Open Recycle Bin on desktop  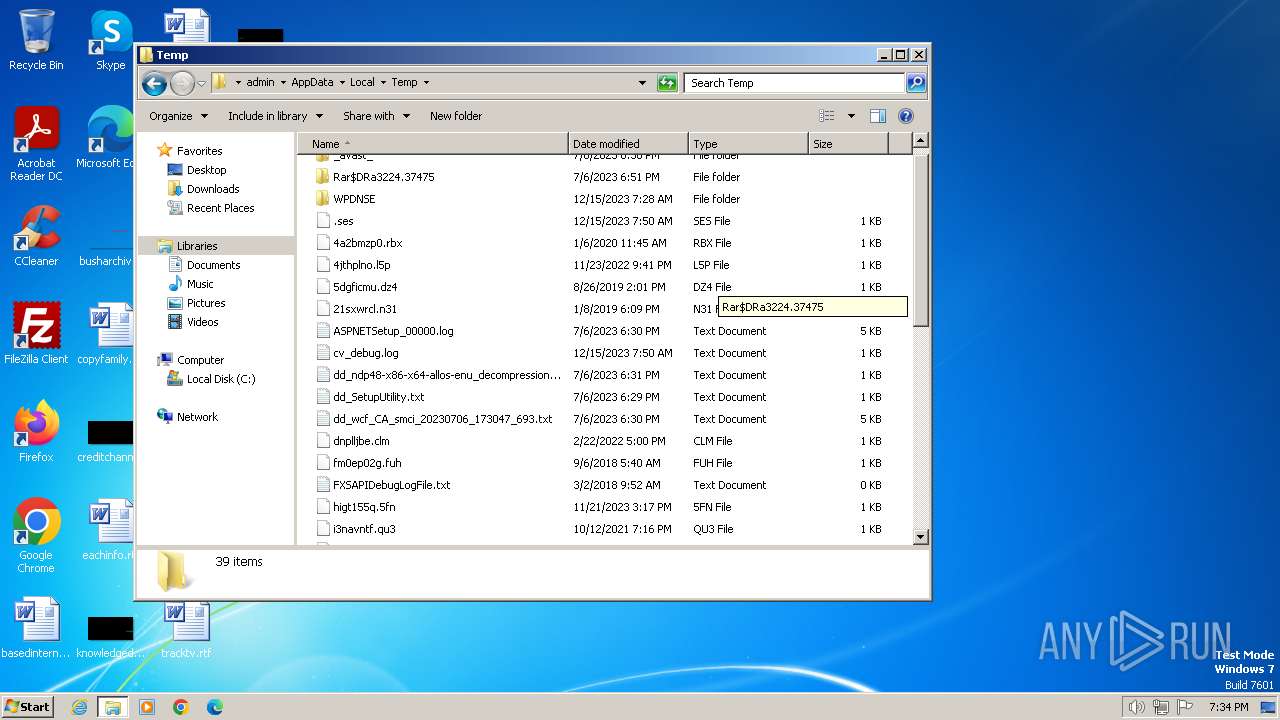pyautogui.click(x=36, y=40)
